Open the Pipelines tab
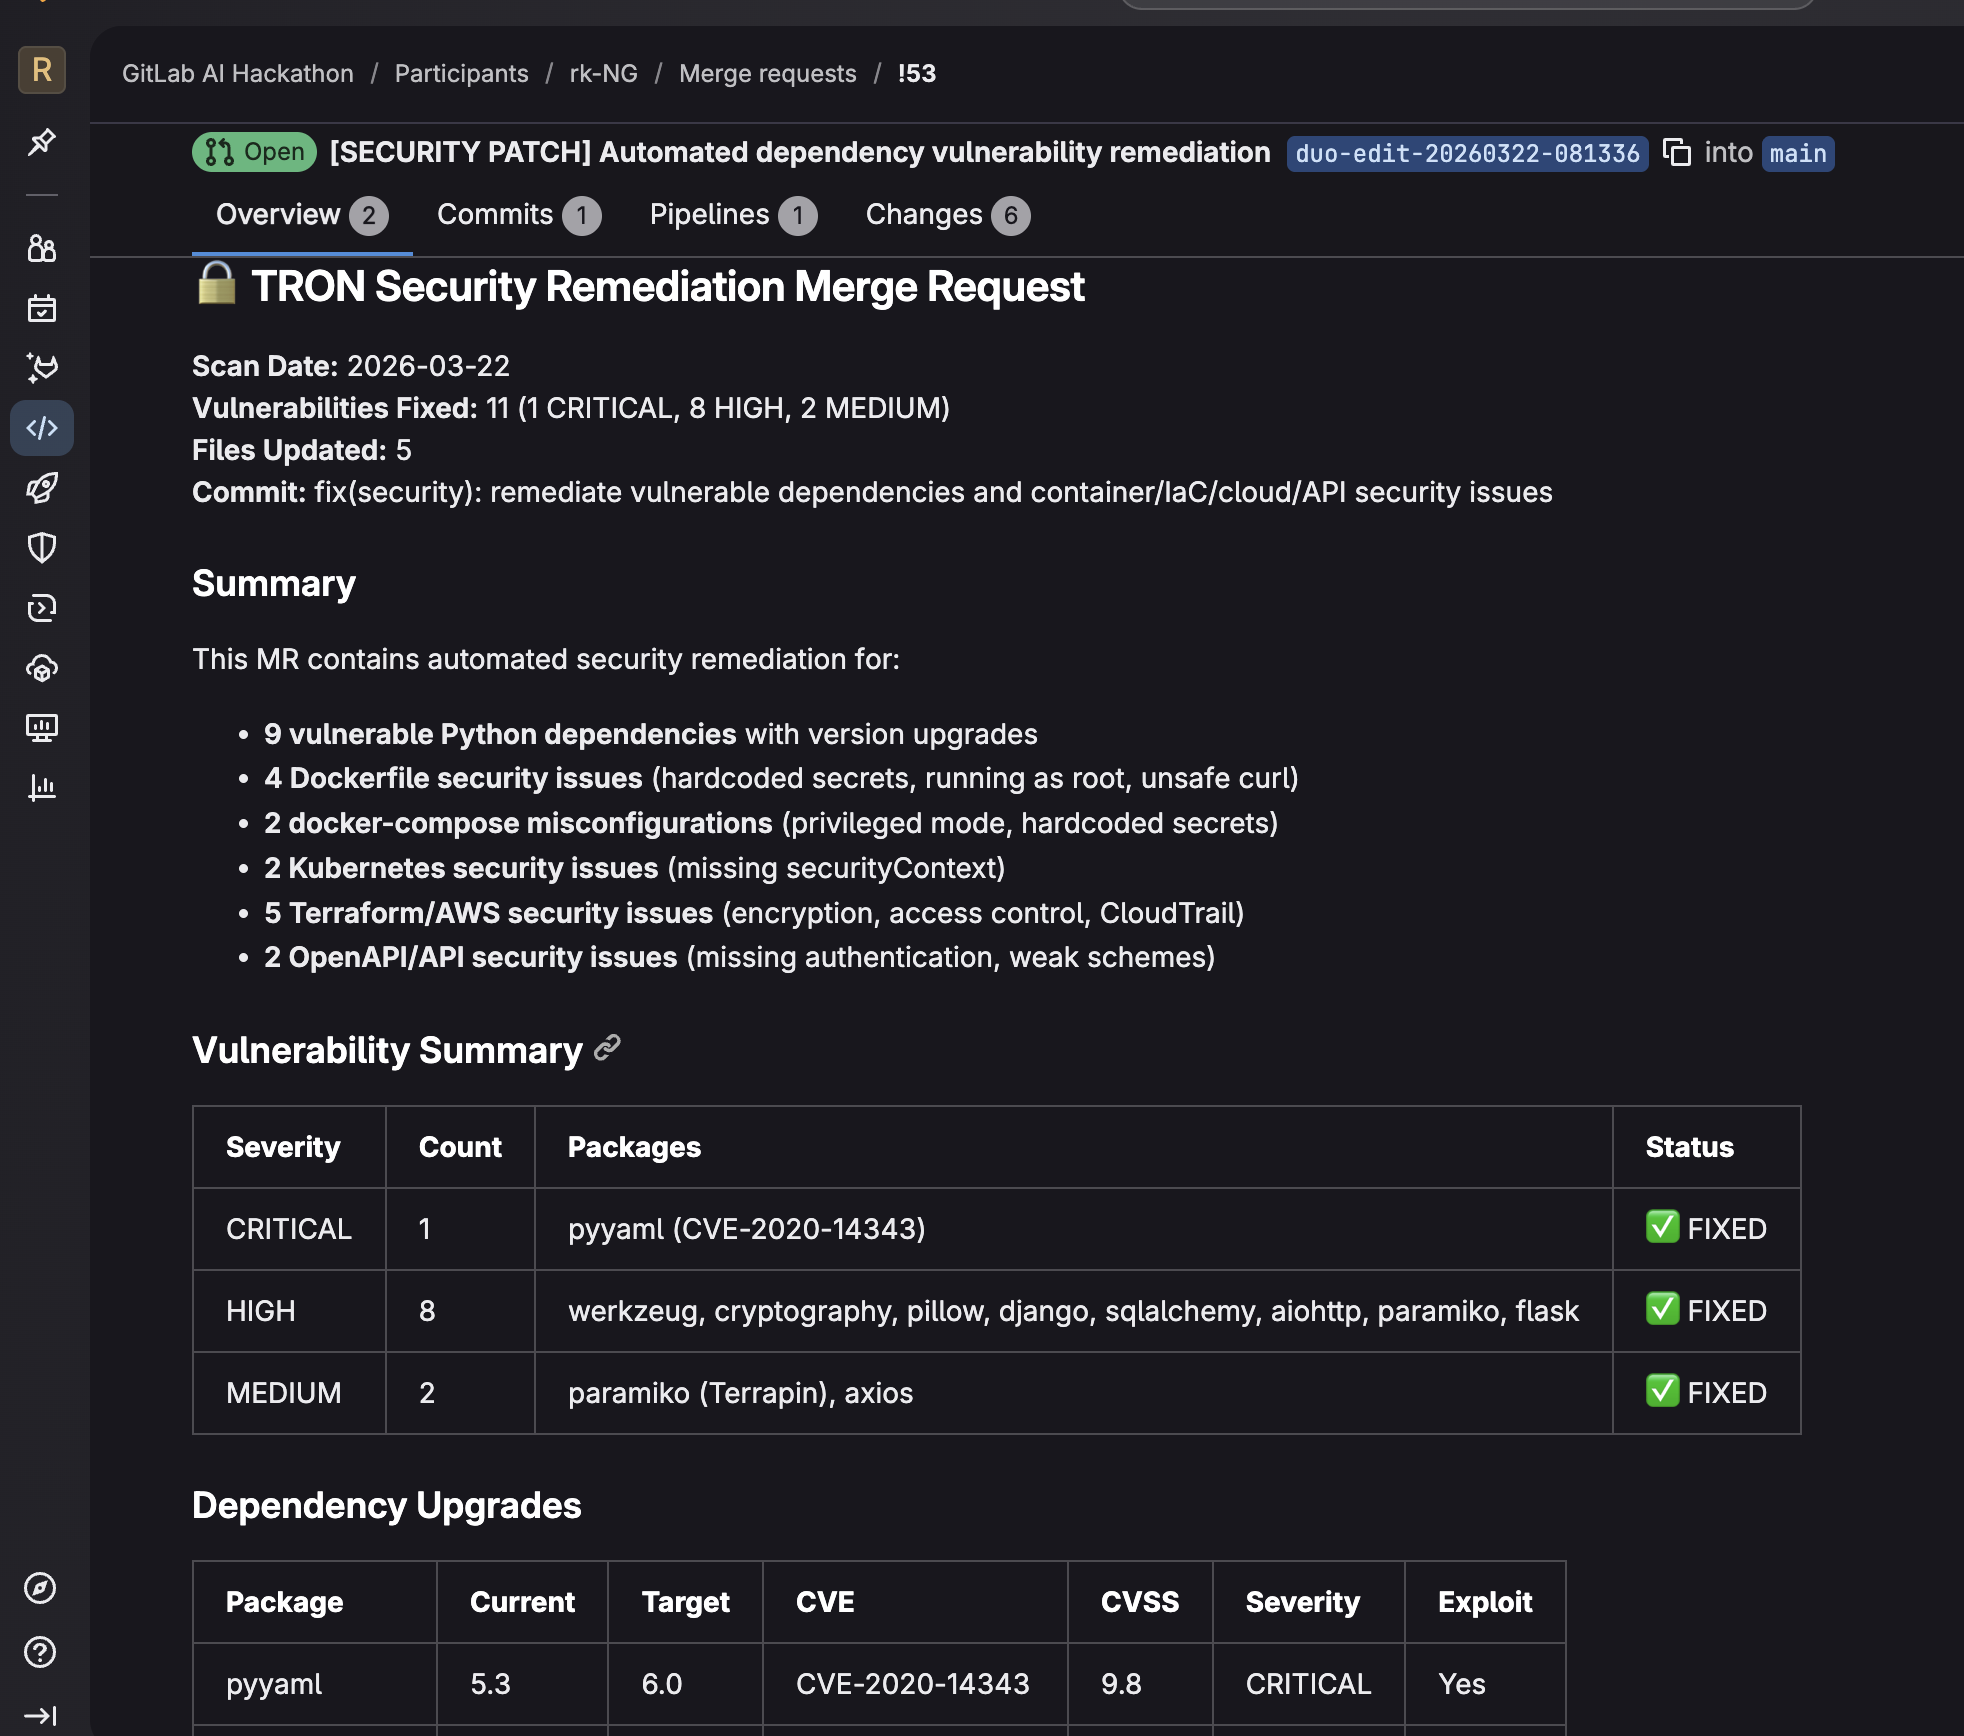Screen dimensions: 1964x1736 [x=732, y=215]
